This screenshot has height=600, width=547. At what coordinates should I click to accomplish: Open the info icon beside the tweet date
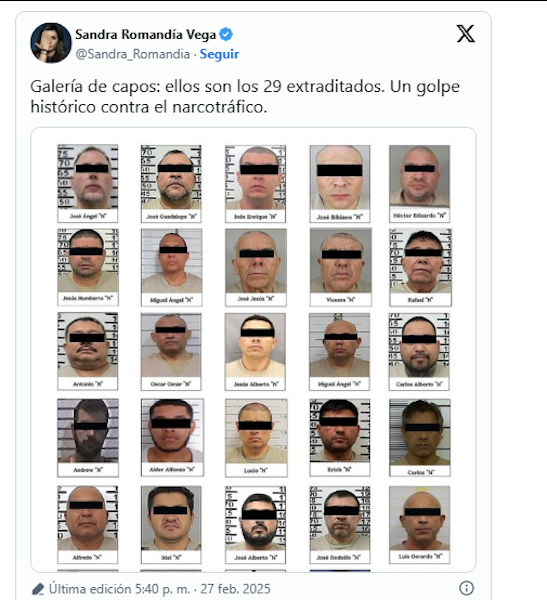click(x=466, y=588)
